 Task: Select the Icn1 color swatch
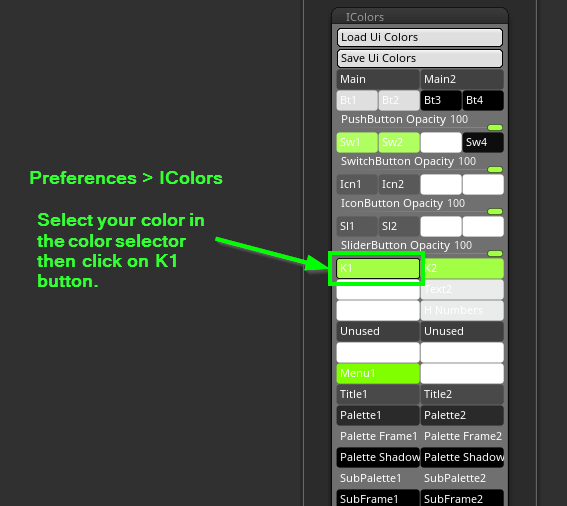[x=357, y=184]
